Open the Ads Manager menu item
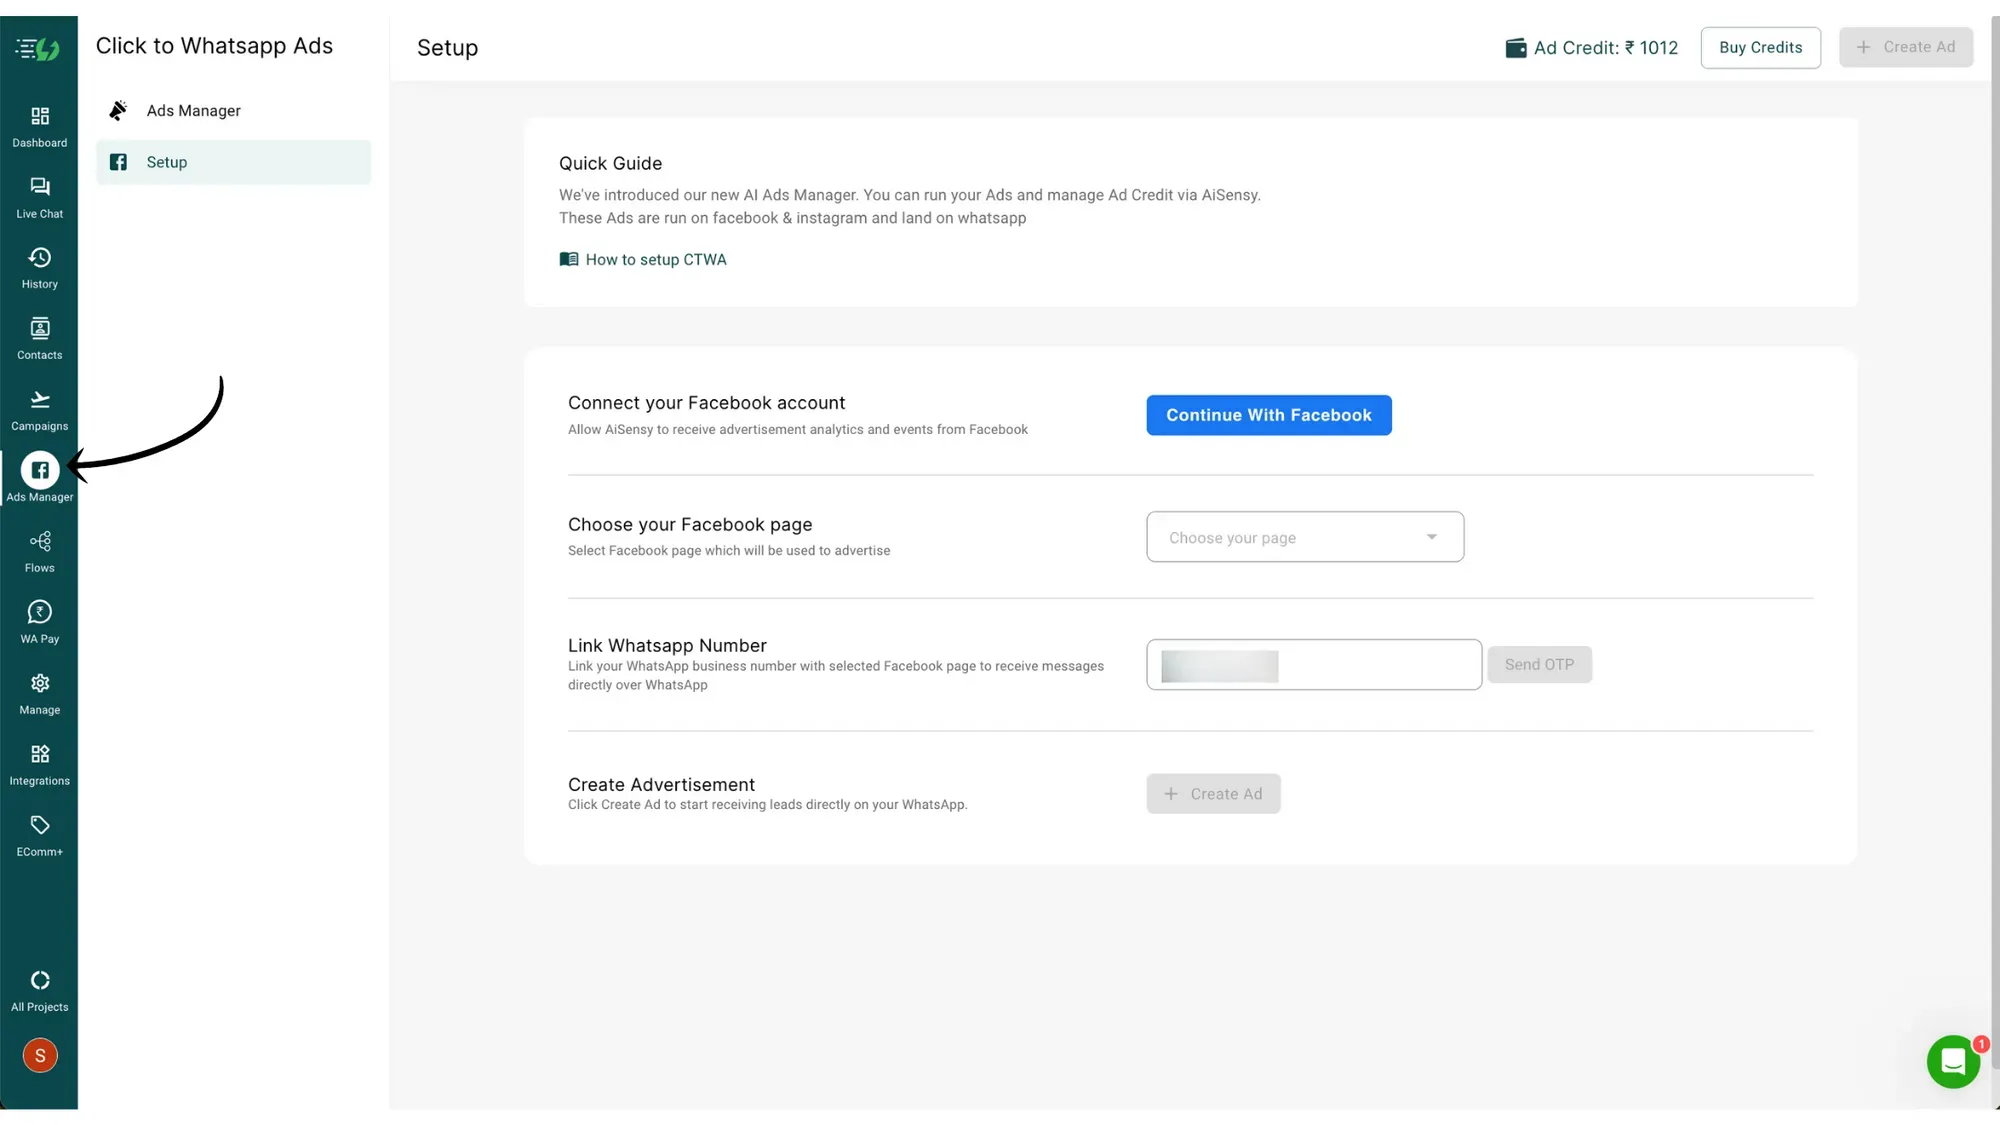Screen dimensions: 2000x1125 click(193, 110)
